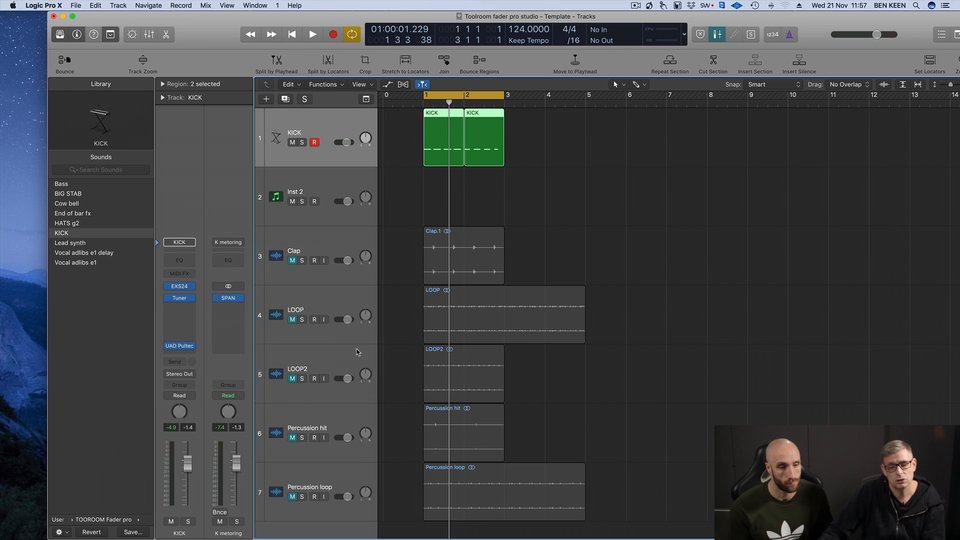
Task: Open the SPAN plugin slot
Action: click(x=228, y=298)
